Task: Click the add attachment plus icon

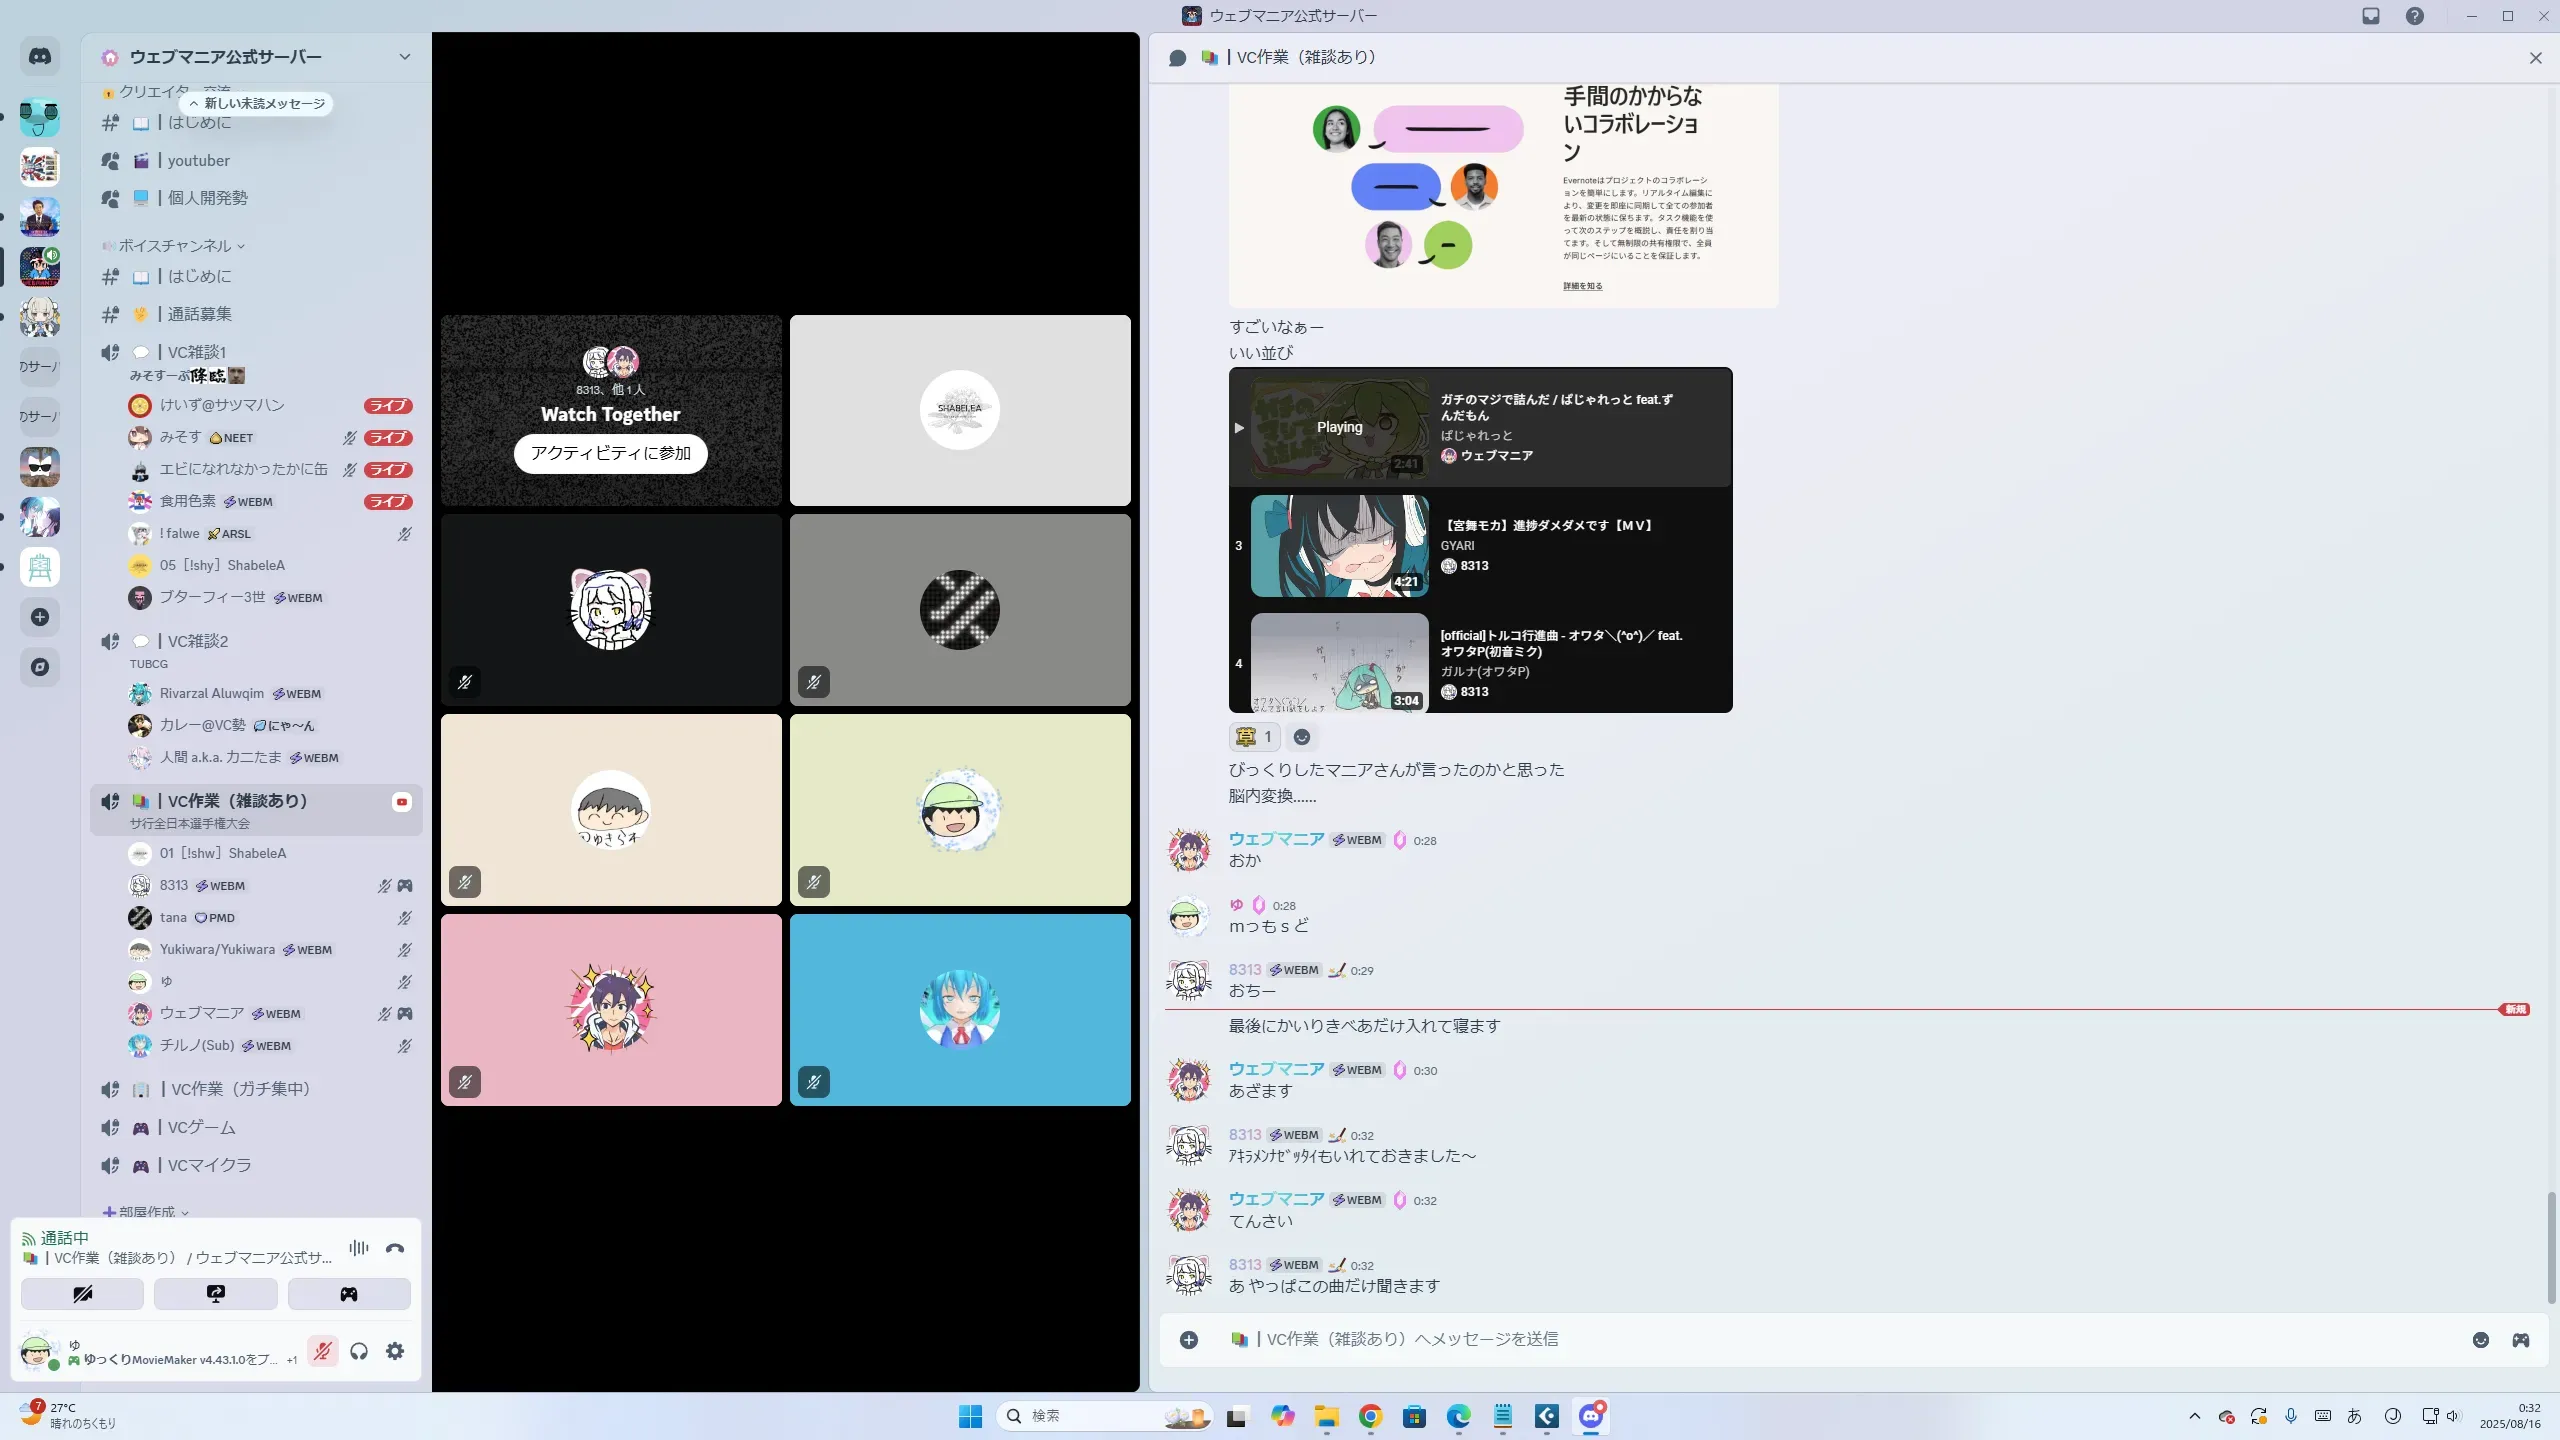Action: (1189, 1340)
